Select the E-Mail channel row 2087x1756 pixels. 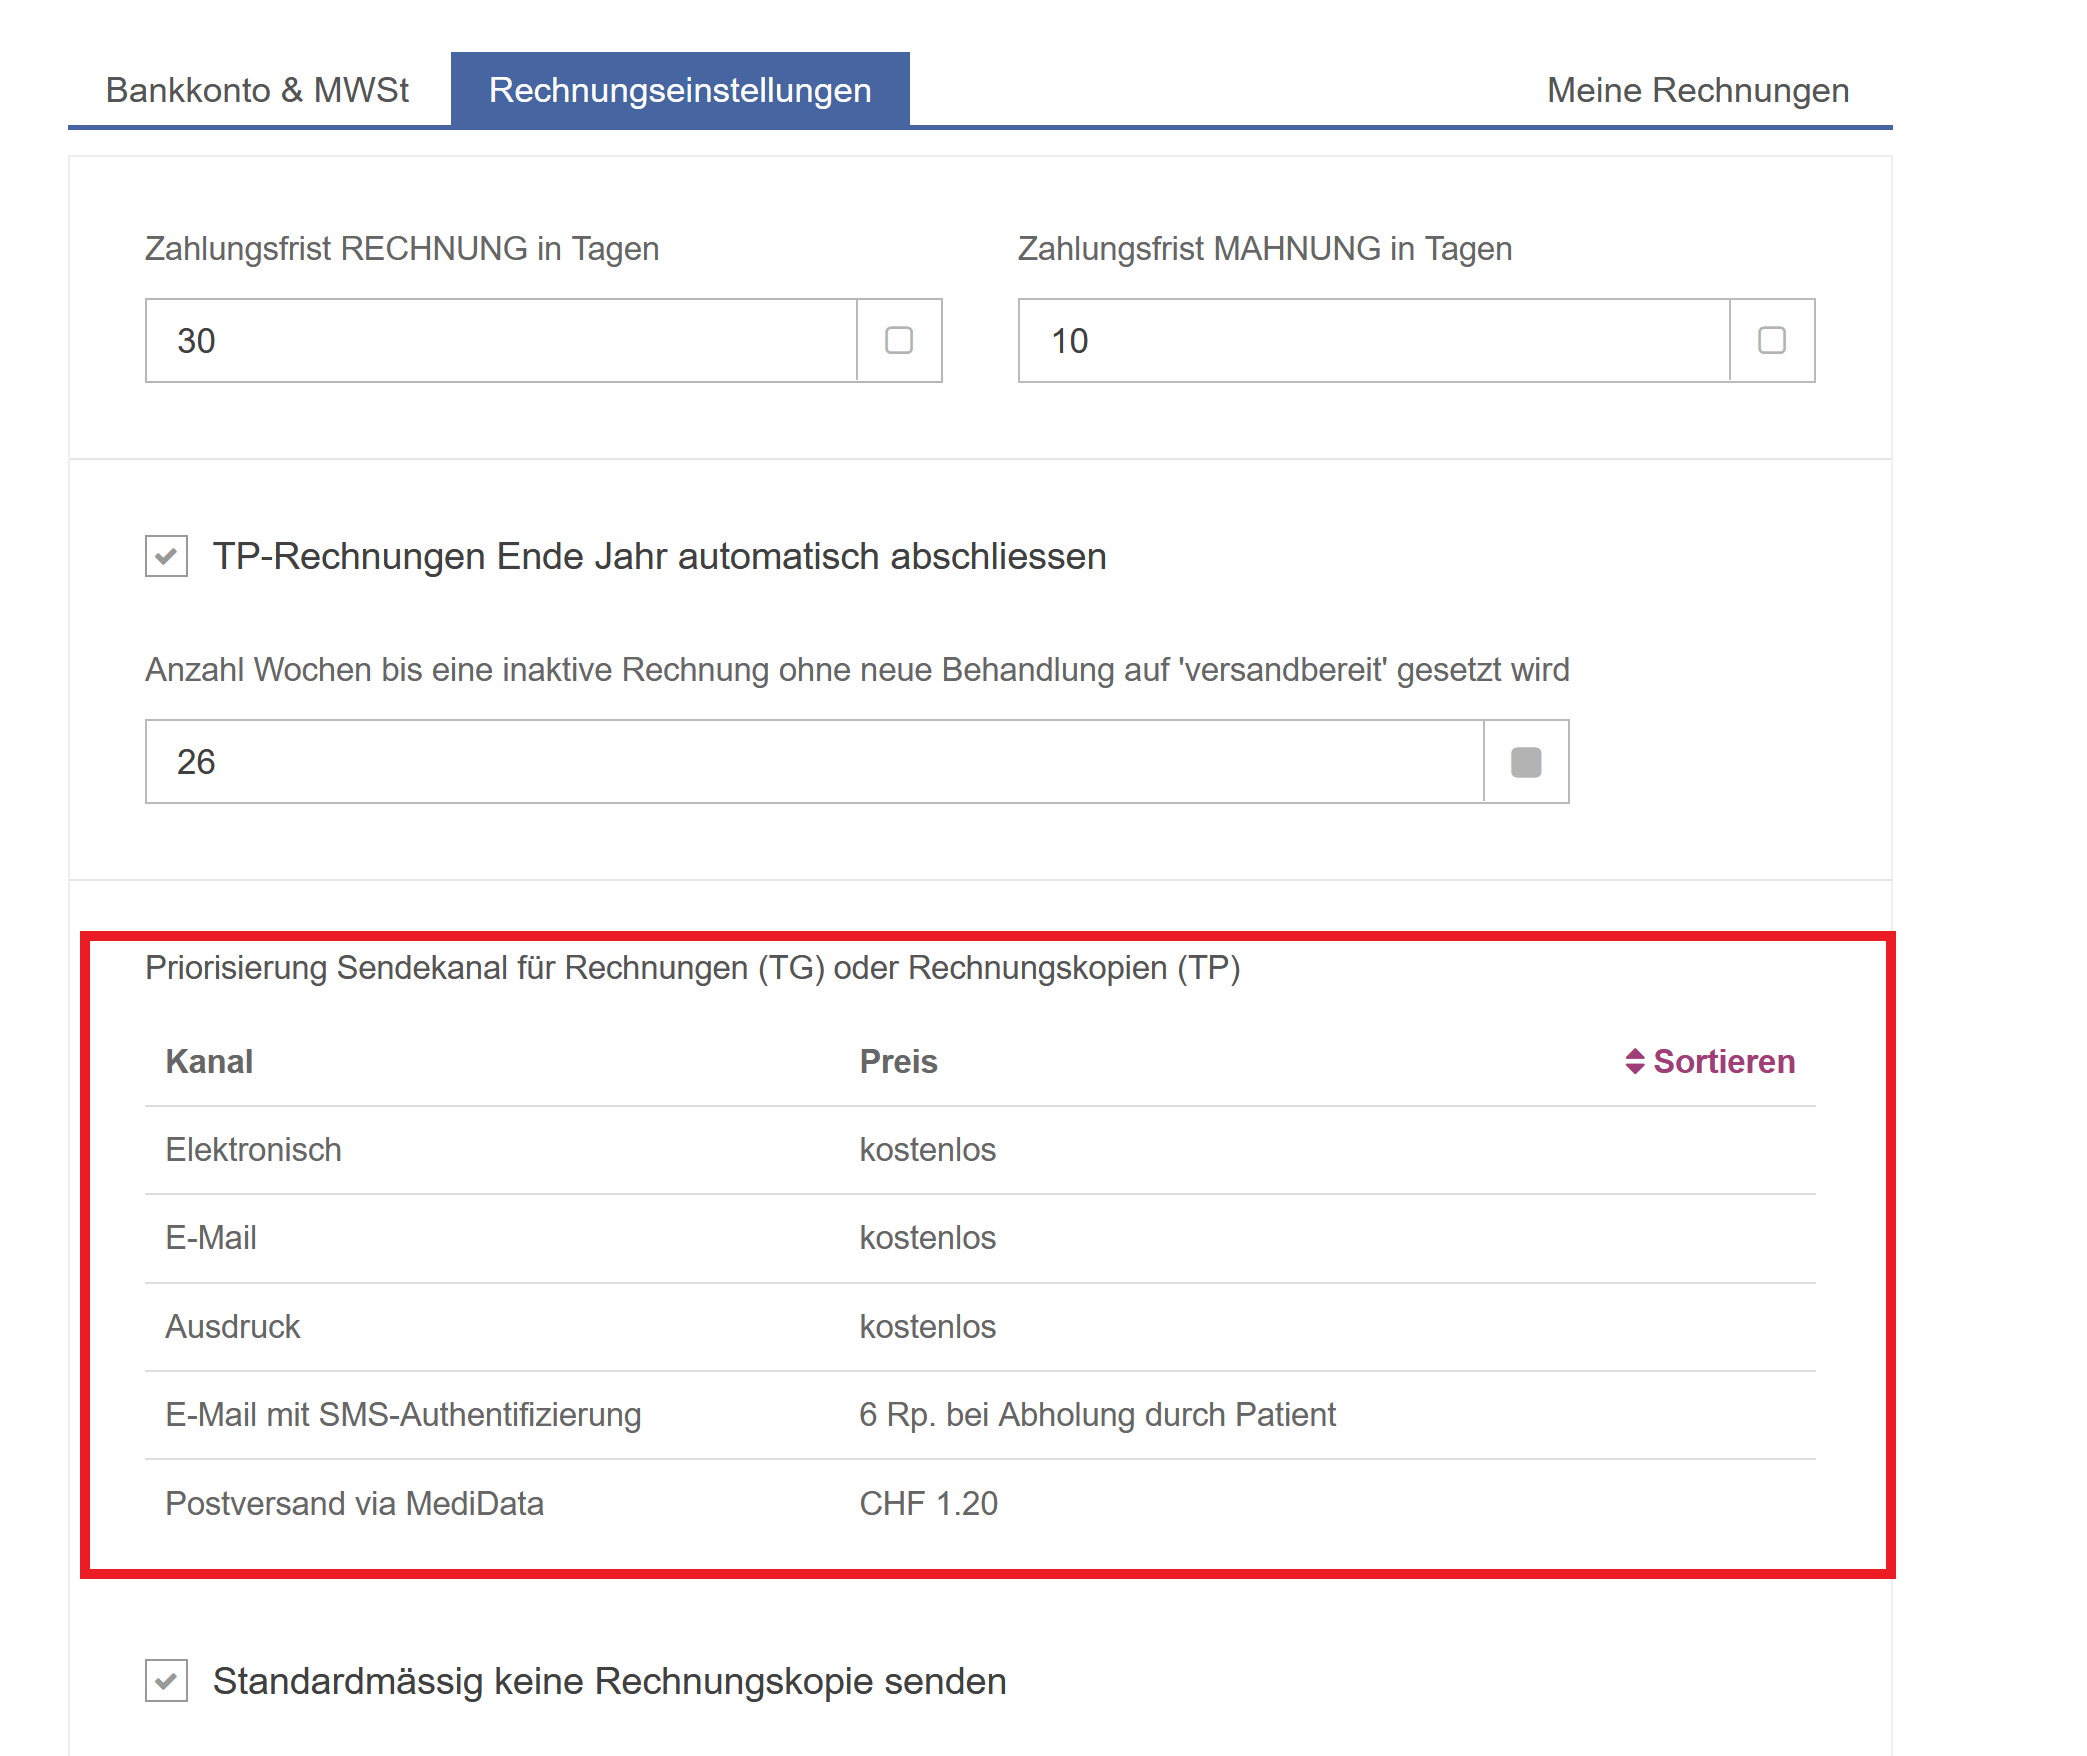coord(980,1238)
